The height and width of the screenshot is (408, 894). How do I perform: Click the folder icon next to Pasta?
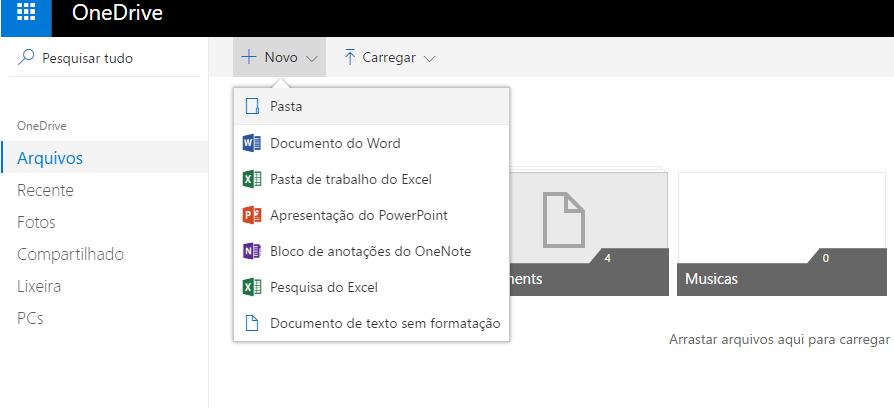pyautogui.click(x=252, y=107)
